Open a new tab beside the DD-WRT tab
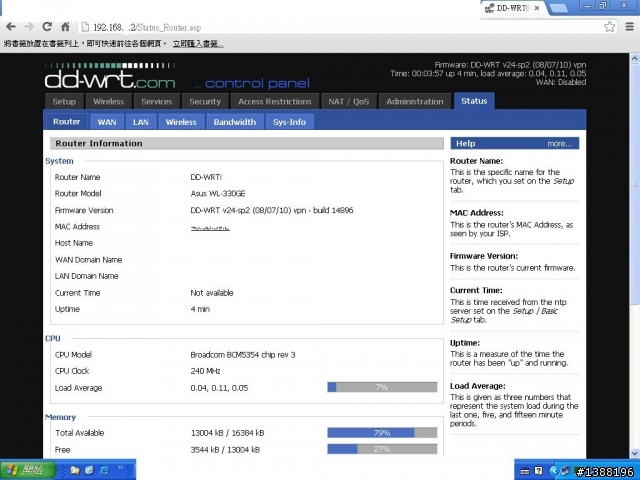 tap(558, 8)
